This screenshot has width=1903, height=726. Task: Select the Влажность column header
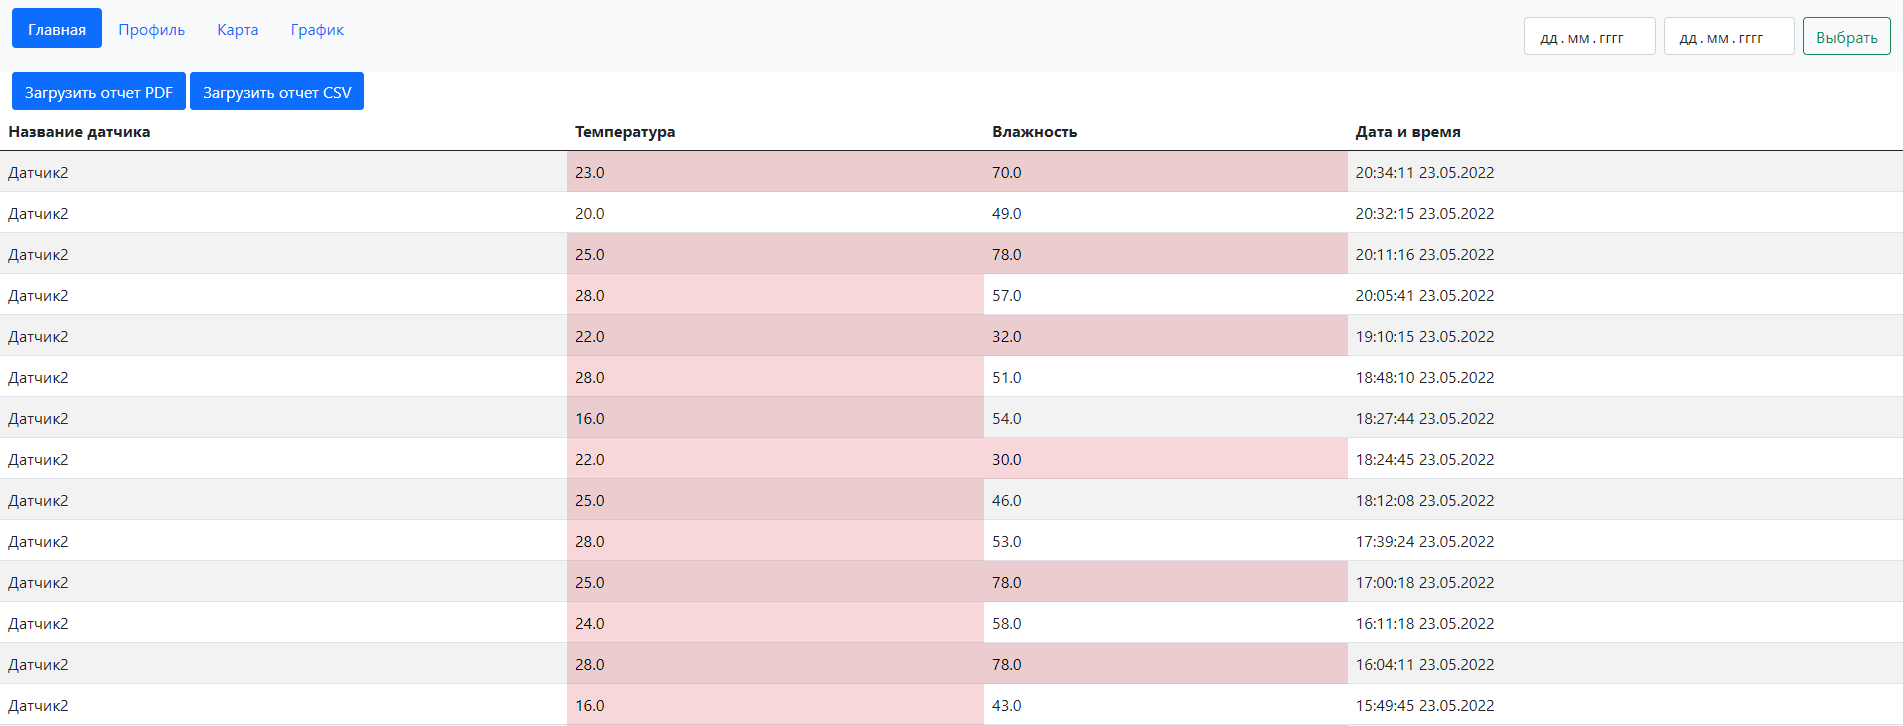[1034, 132]
